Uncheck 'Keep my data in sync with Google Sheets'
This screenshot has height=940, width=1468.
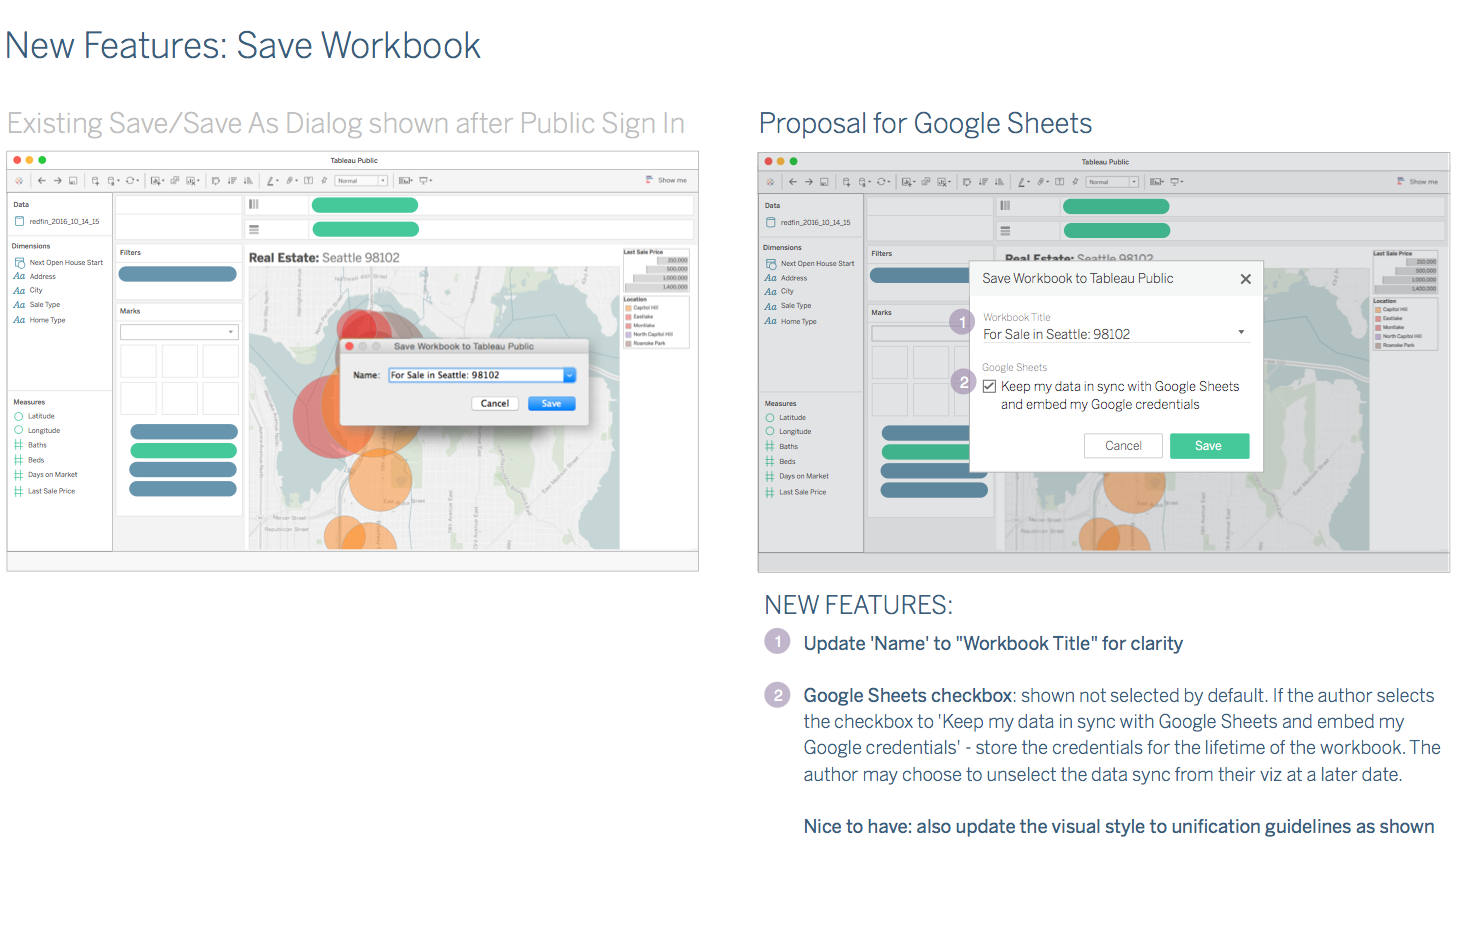989,386
